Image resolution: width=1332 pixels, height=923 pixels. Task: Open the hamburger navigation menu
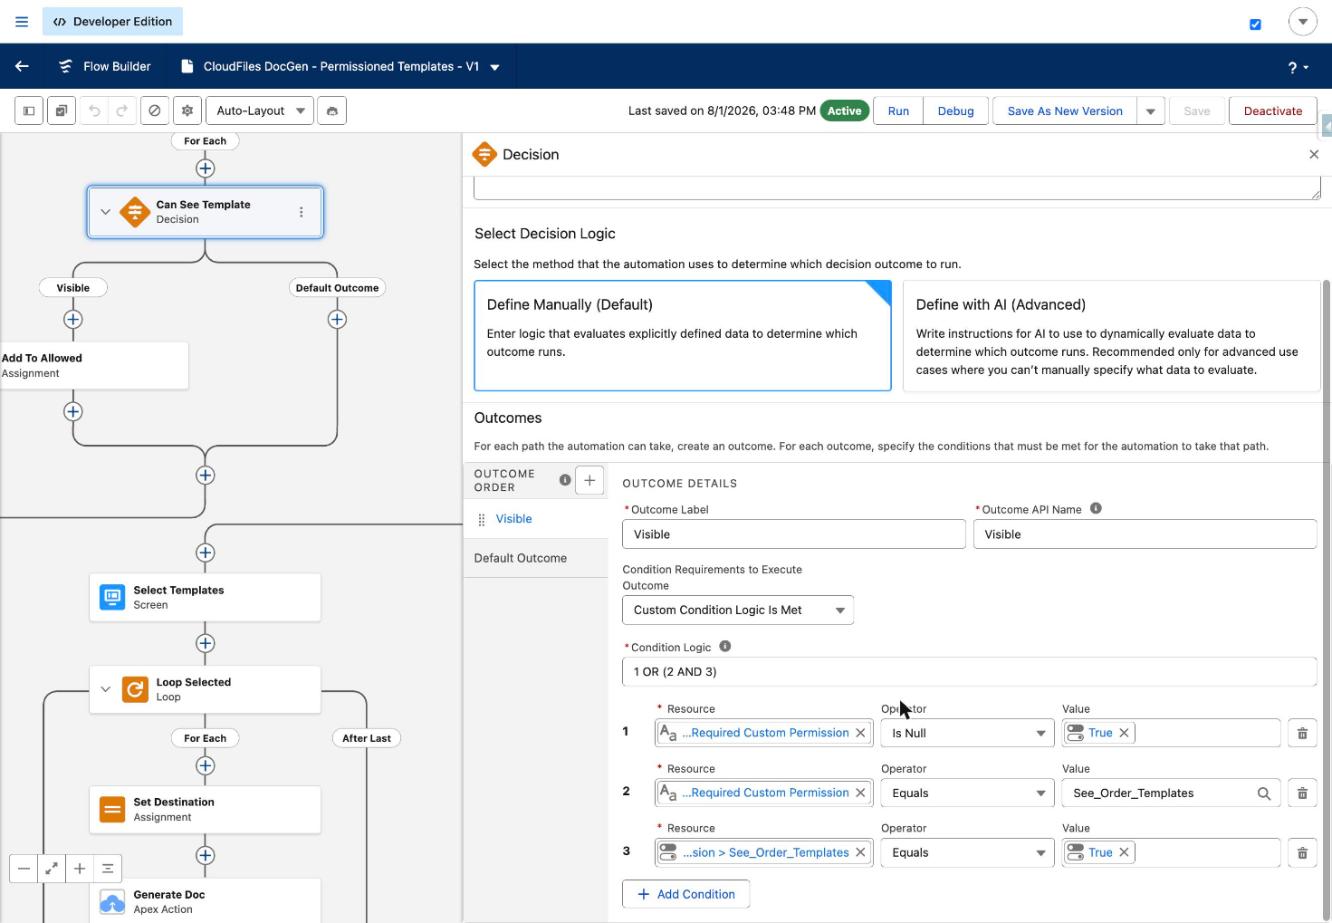(x=22, y=21)
